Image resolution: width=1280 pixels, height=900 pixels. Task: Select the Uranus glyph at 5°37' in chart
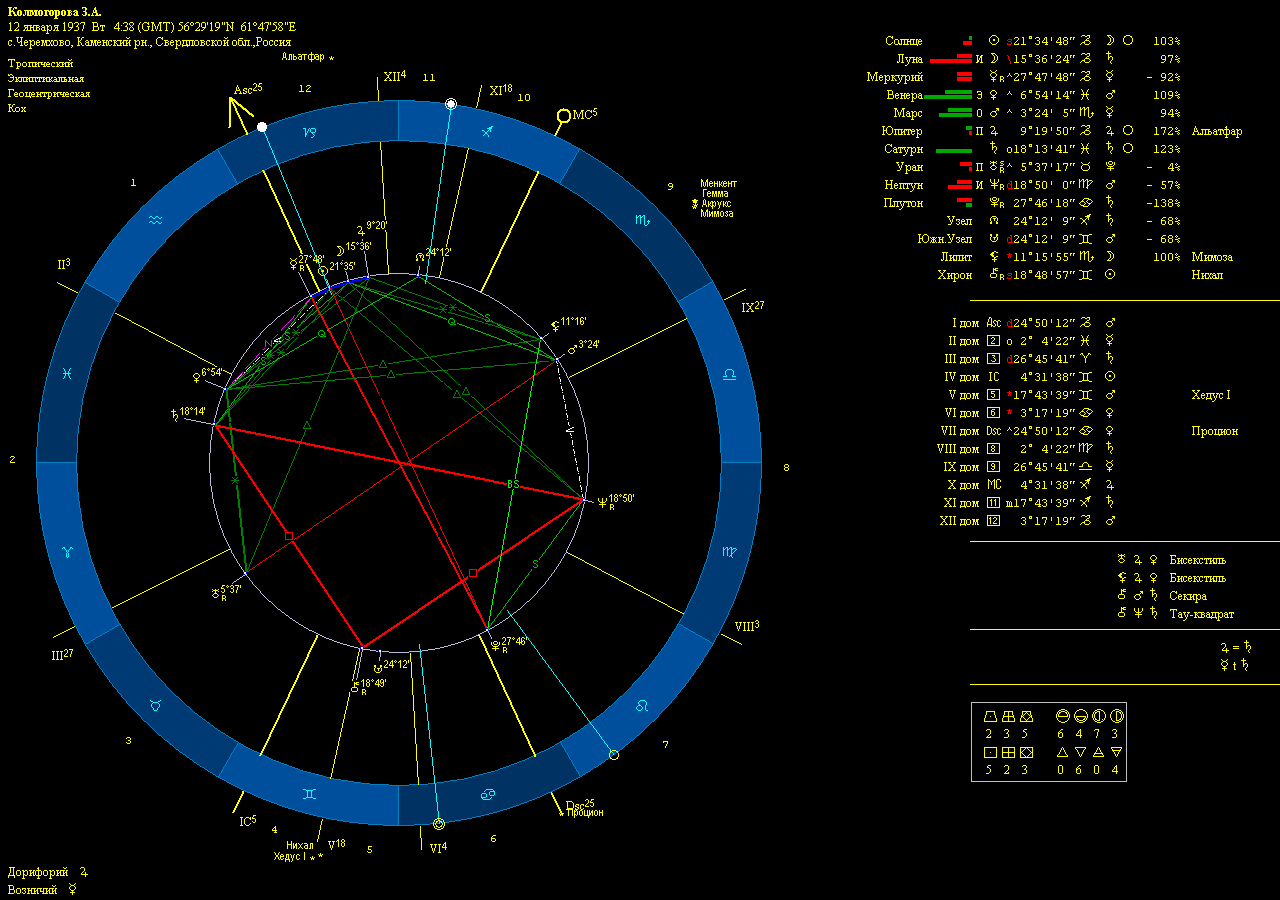coord(215,592)
